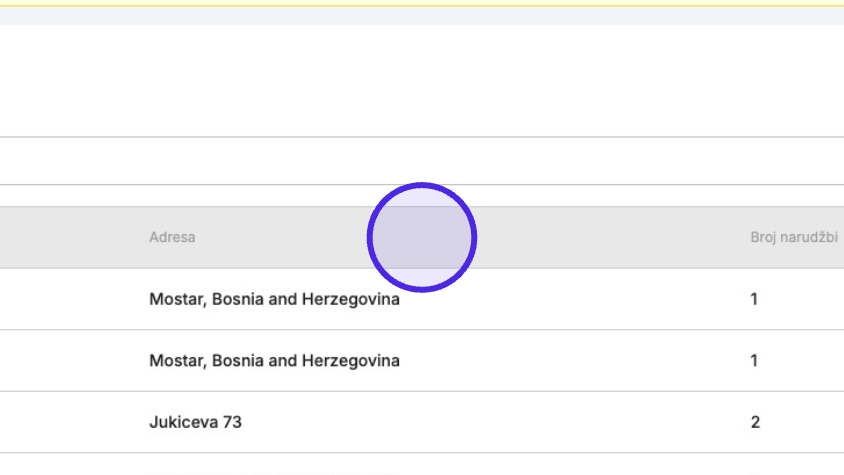
Task: Click the partially visible row below Jukiceva 73
Action: [x=422, y=465]
